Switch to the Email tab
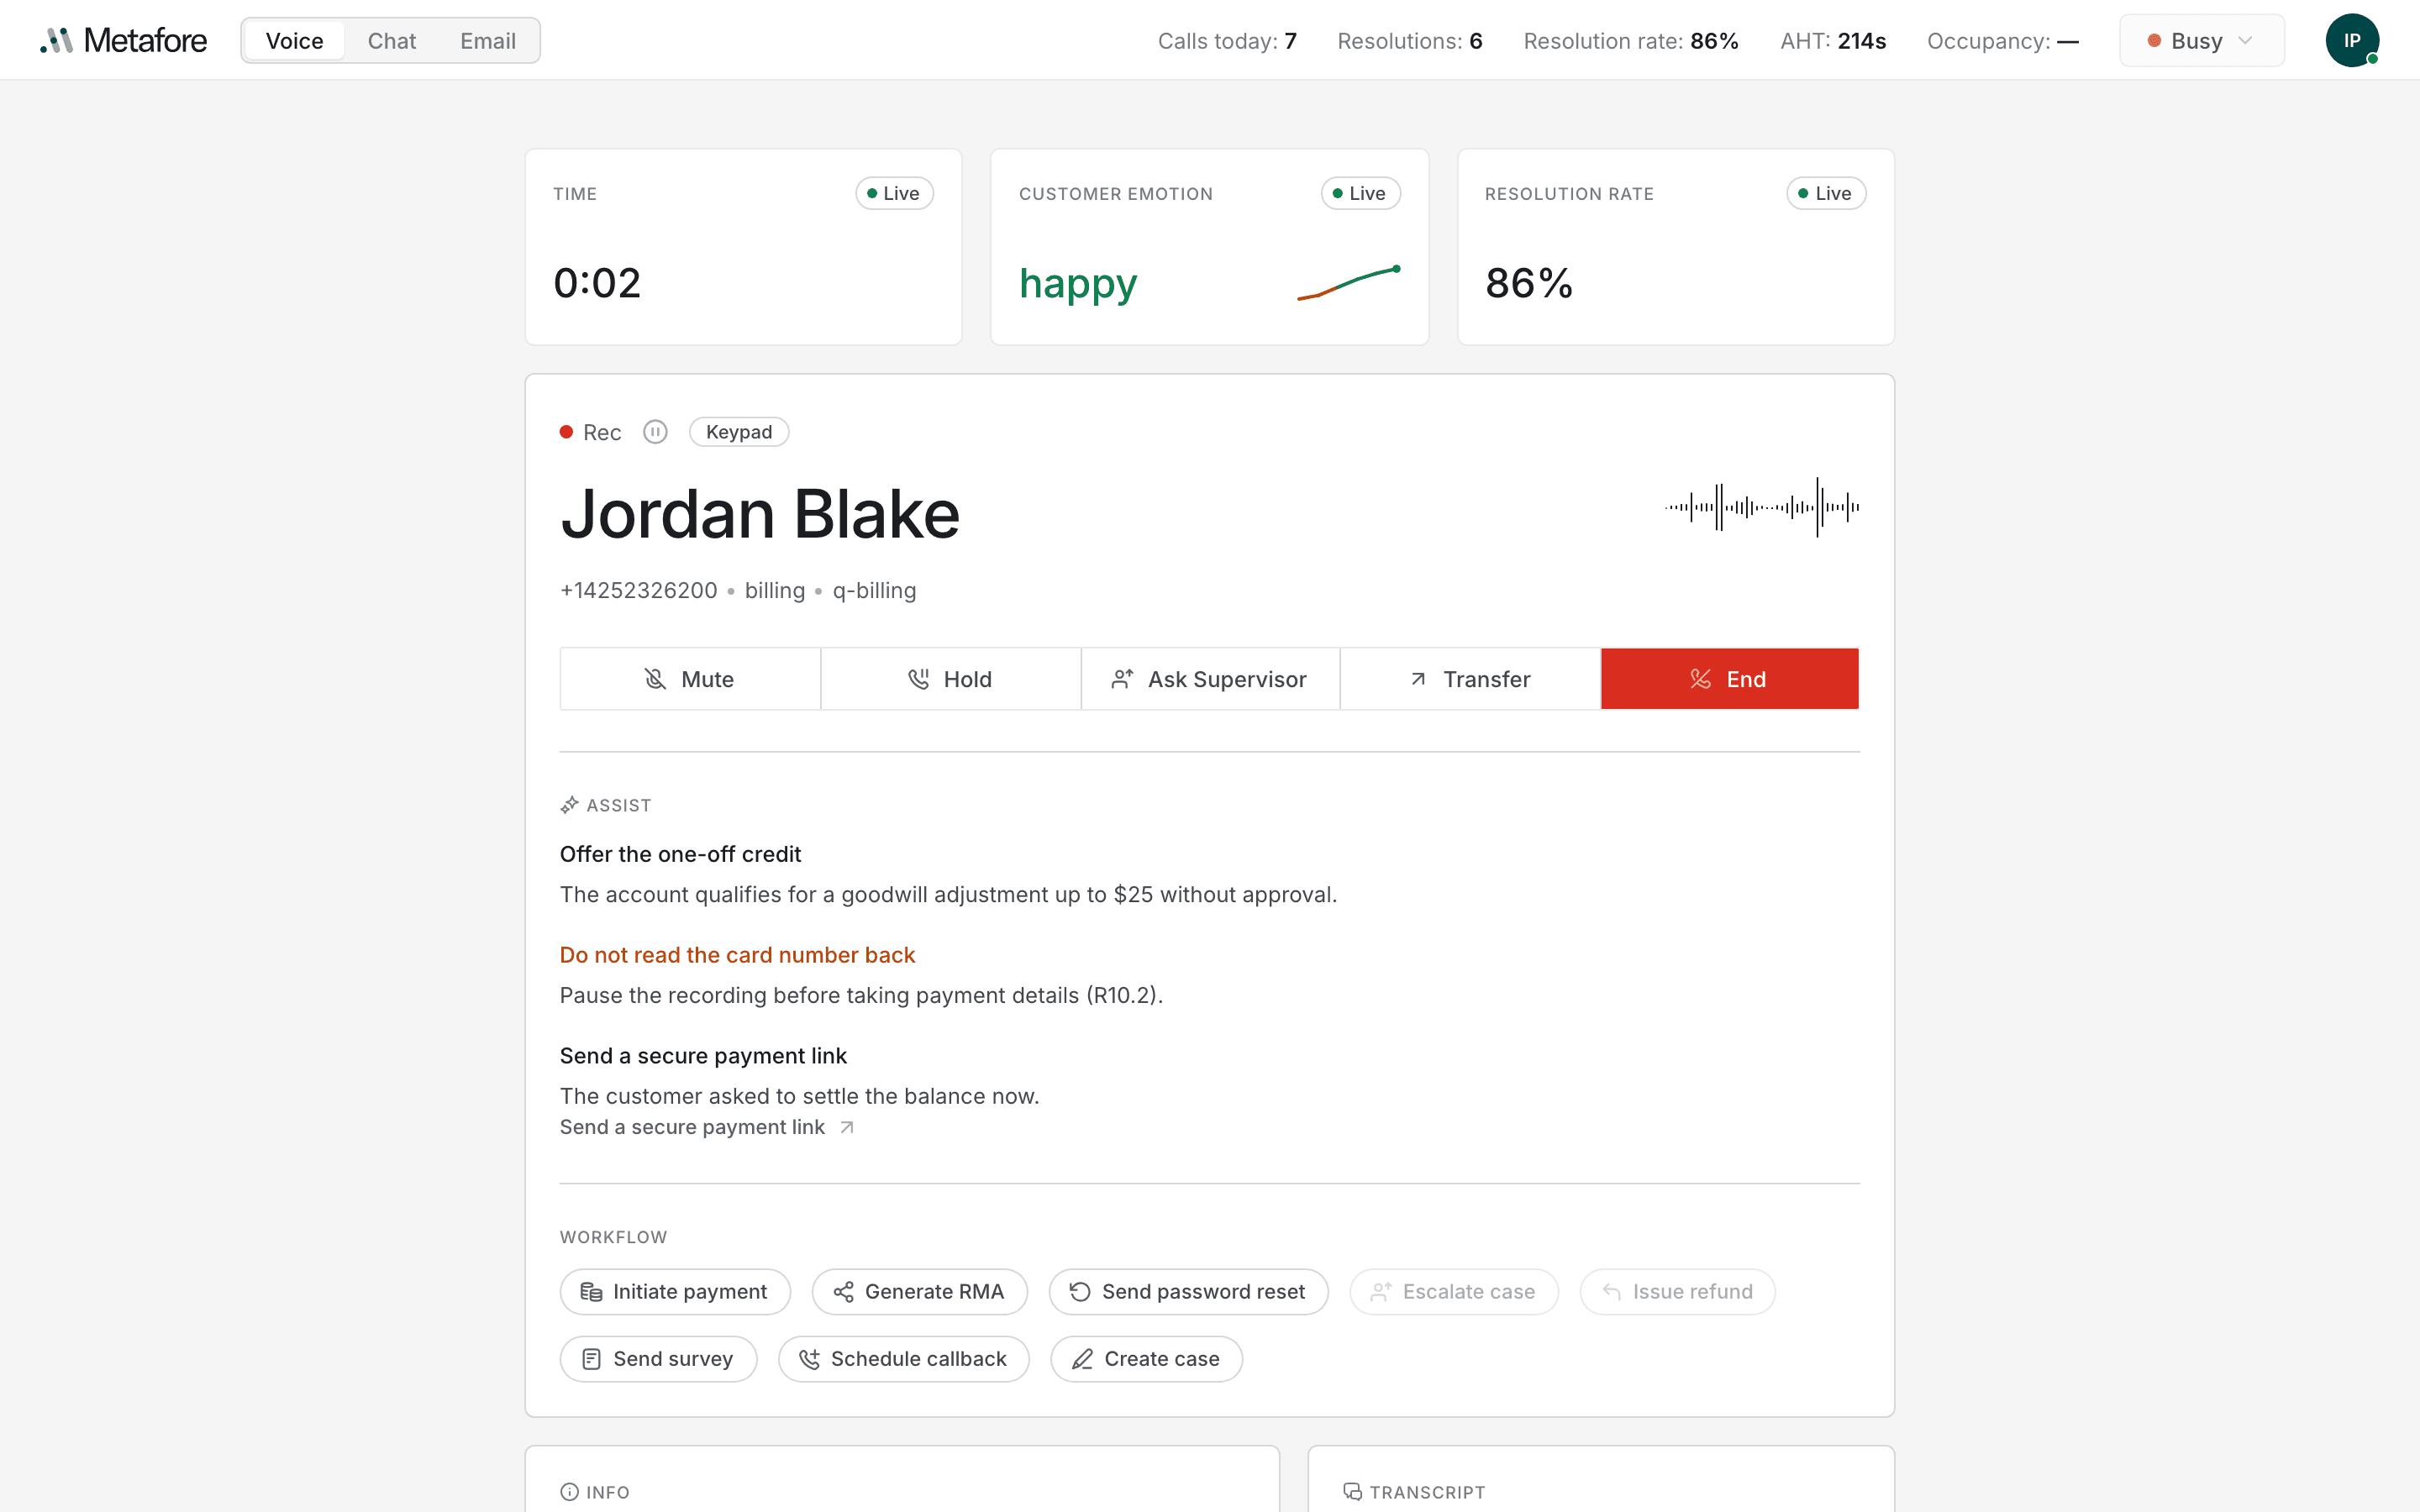 (488, 41)
